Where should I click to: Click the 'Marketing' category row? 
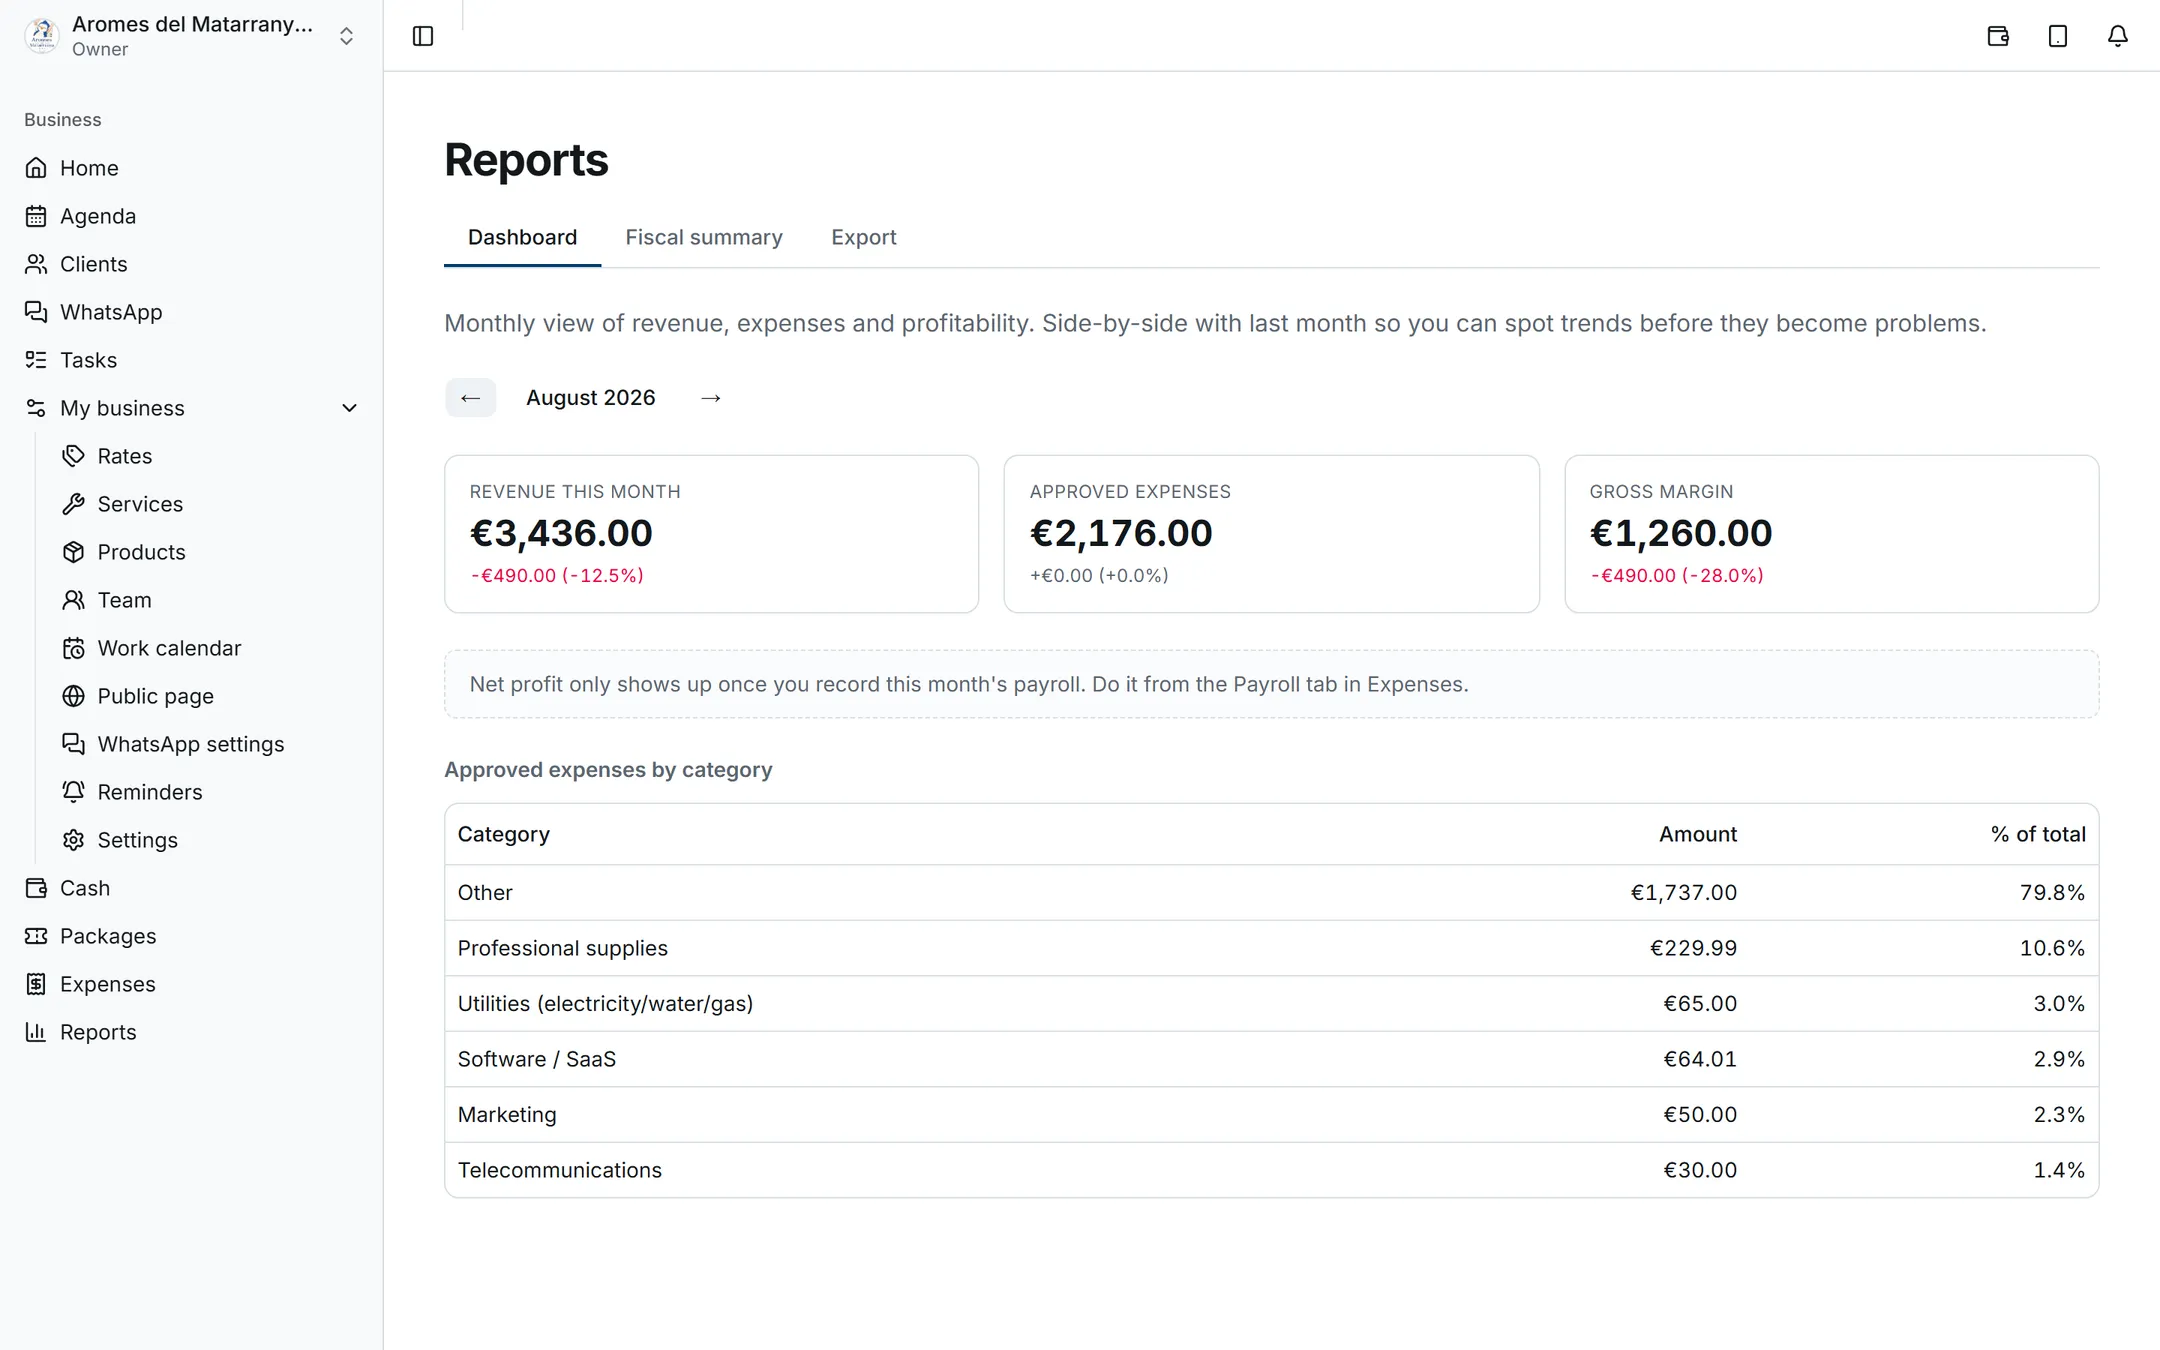(1271, 1114)
